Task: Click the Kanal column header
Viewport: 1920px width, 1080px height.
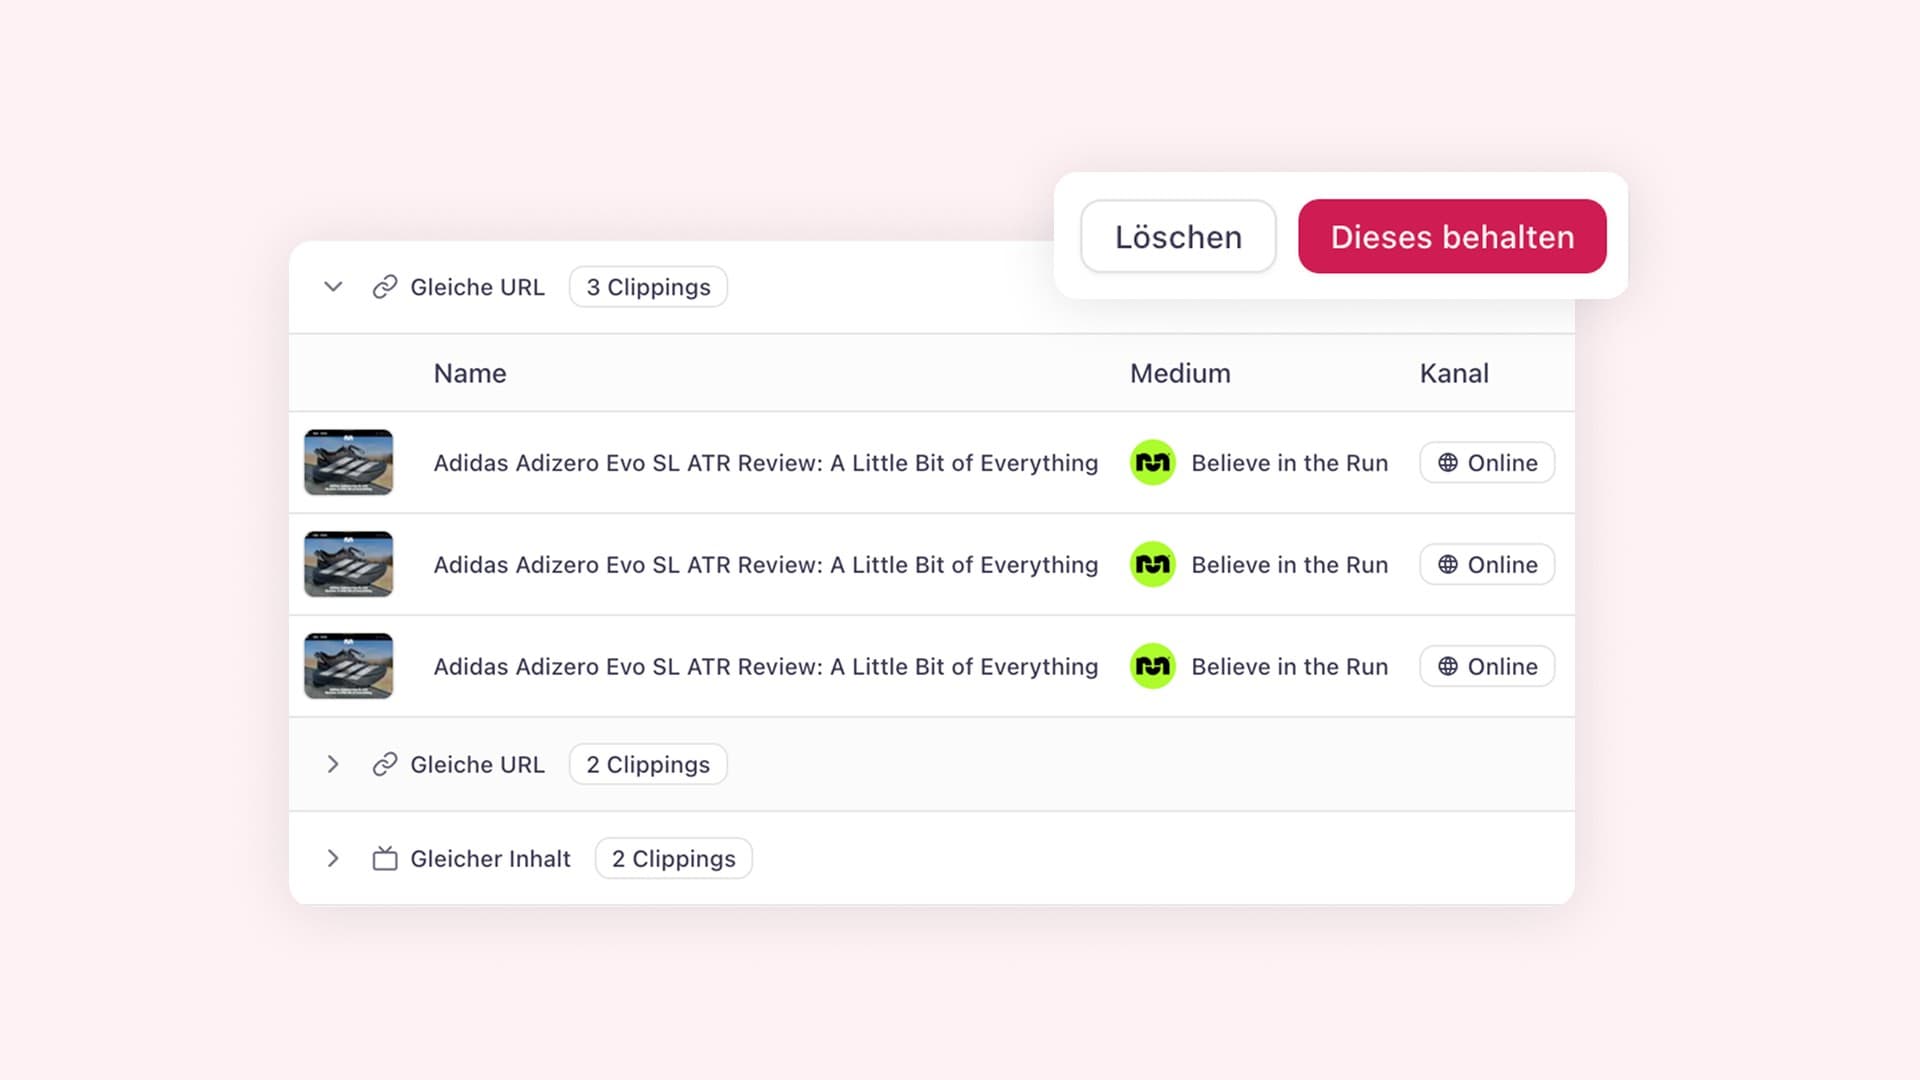Action: point(1454,373)
